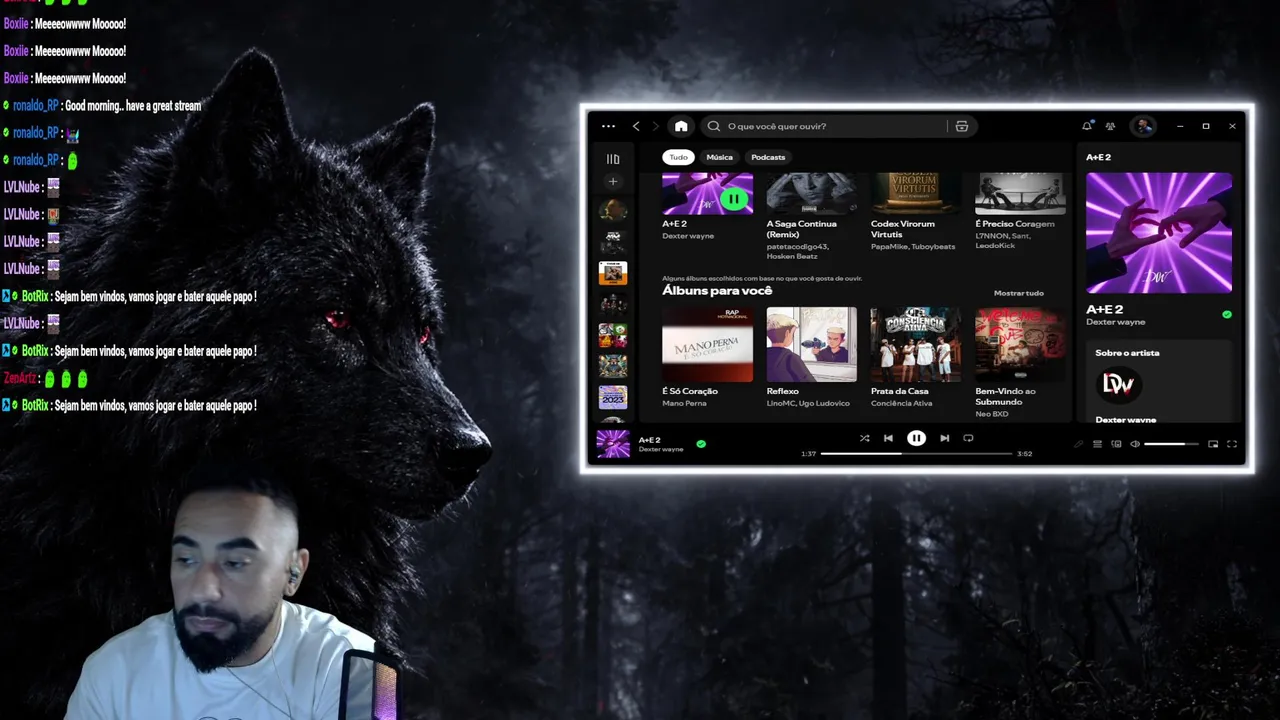Viewport: 1280px width, 720px height.
Task: Select the Tudo filter chip
Action: pos(678,157)
